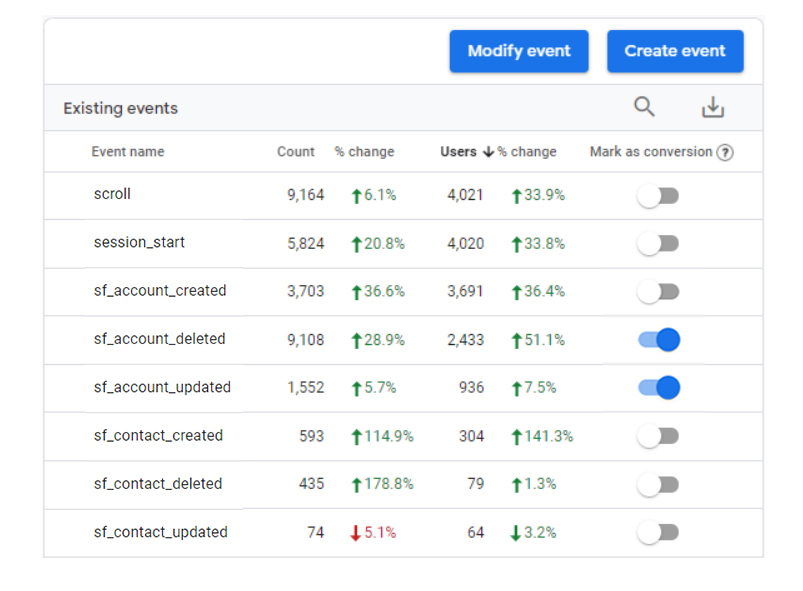Click the users value 4,021
This screenshot has width=803, height=591.
[465, 195]
